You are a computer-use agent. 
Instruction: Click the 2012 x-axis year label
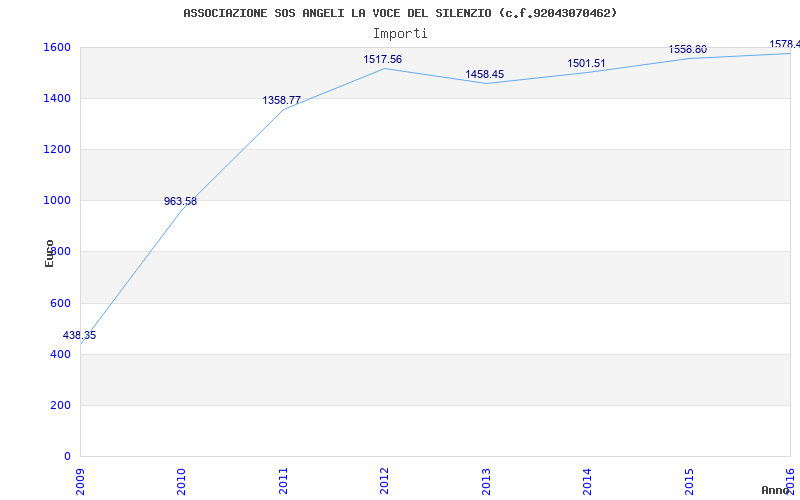click(x=384, y=481)
